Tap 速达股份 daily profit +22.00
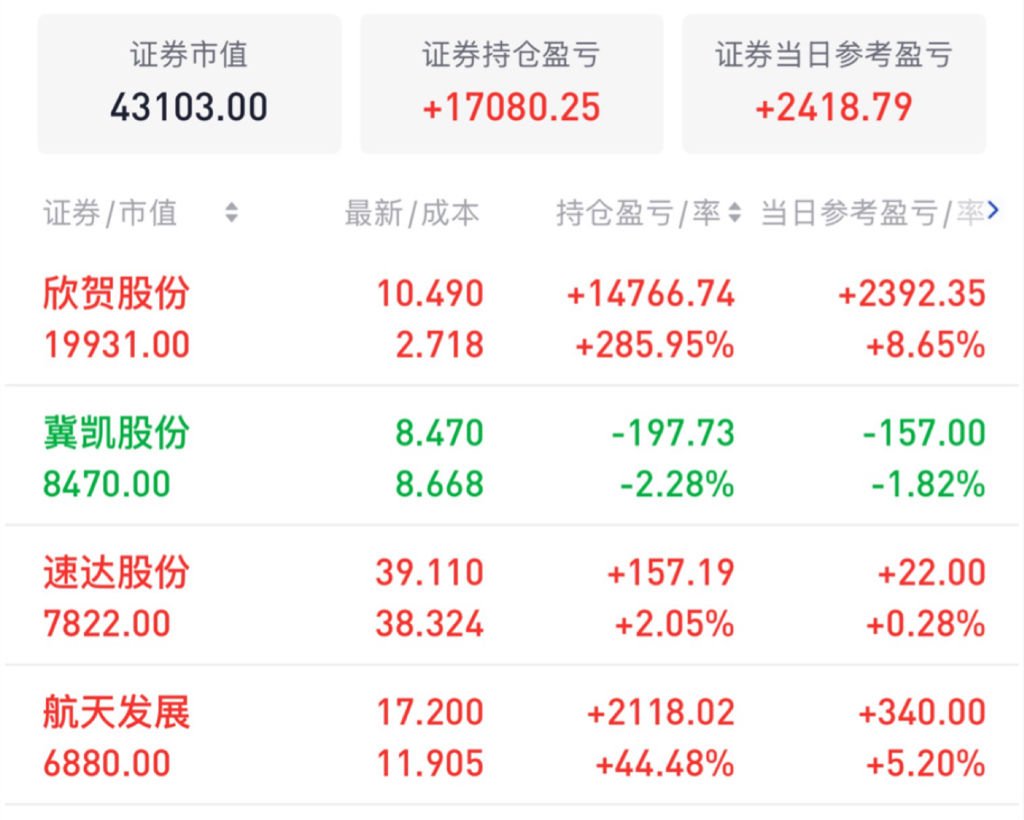Screen dimensions: 1024x820 click(931, 573)
